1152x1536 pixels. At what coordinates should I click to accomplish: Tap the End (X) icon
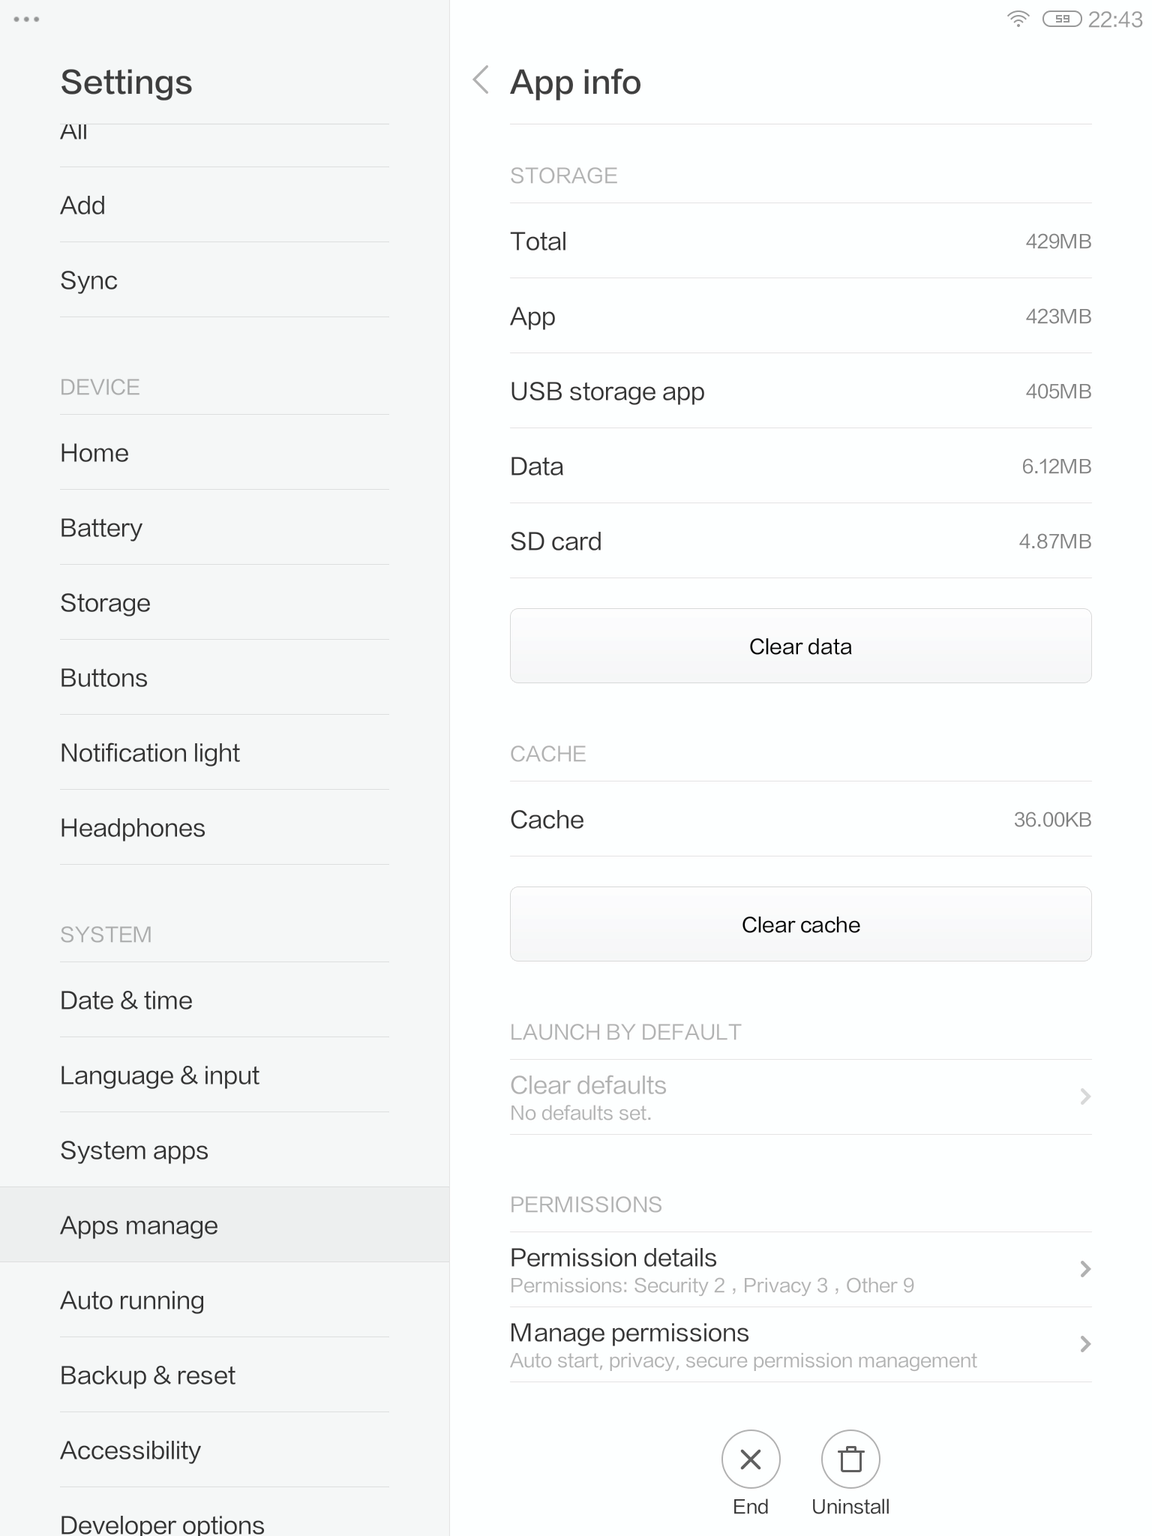tap(750, 1459)
